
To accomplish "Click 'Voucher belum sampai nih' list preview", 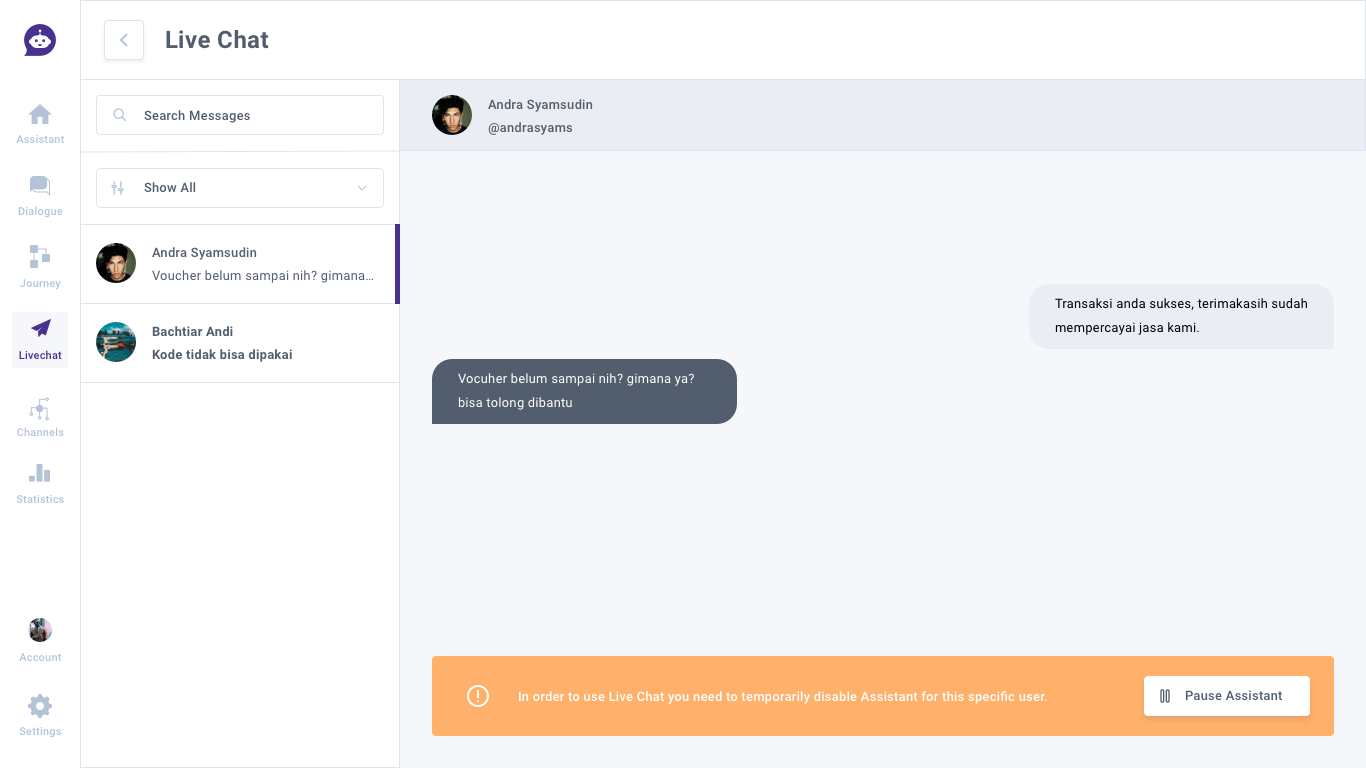I will [x=263, y=275].
